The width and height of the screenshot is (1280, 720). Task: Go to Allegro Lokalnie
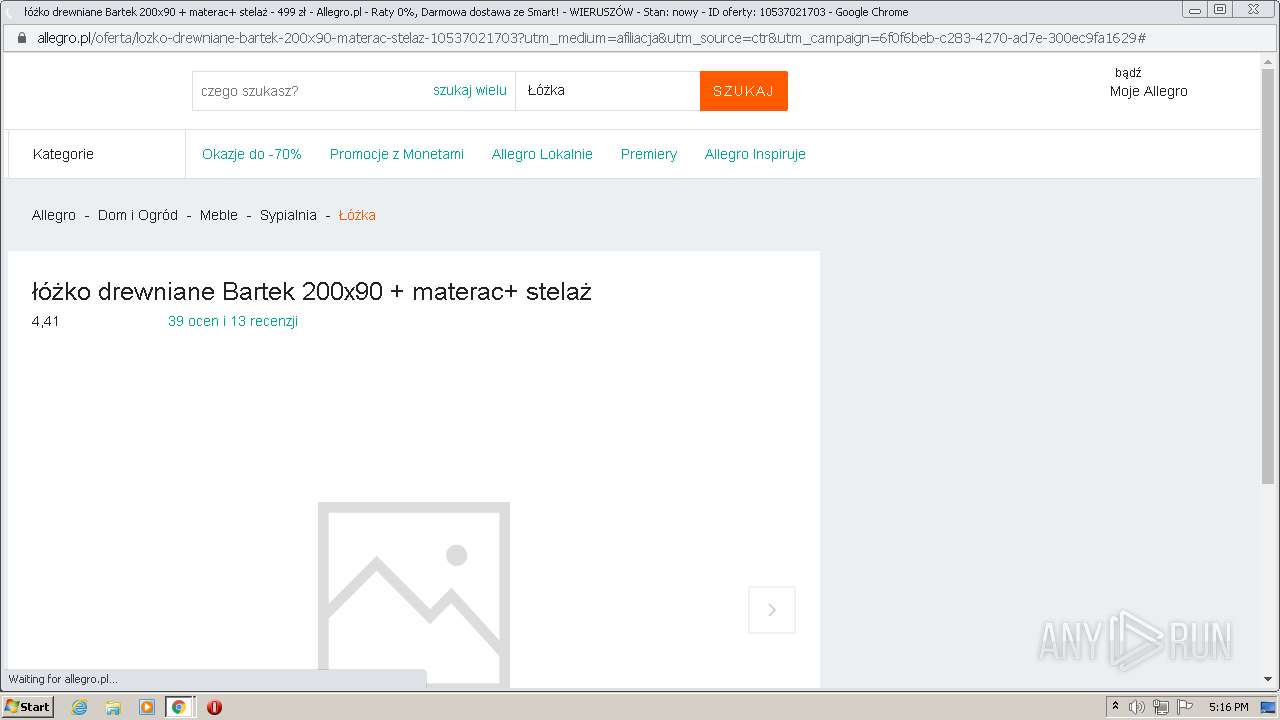(x=542, y=154)
